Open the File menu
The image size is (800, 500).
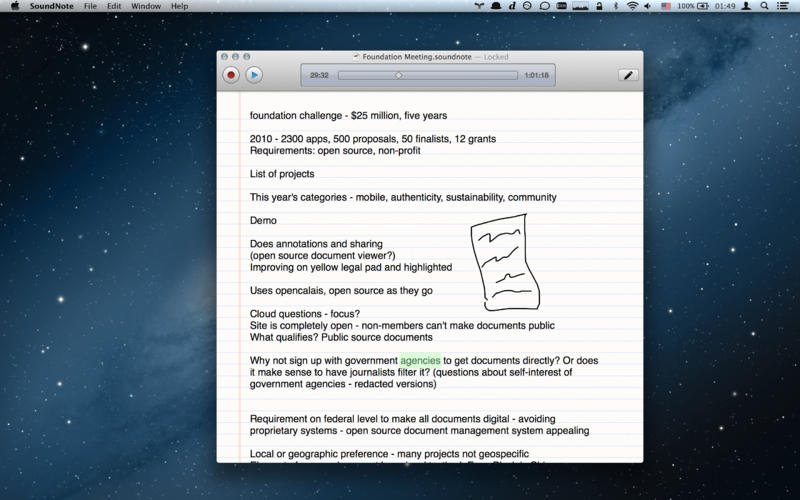tap(91, 6)
